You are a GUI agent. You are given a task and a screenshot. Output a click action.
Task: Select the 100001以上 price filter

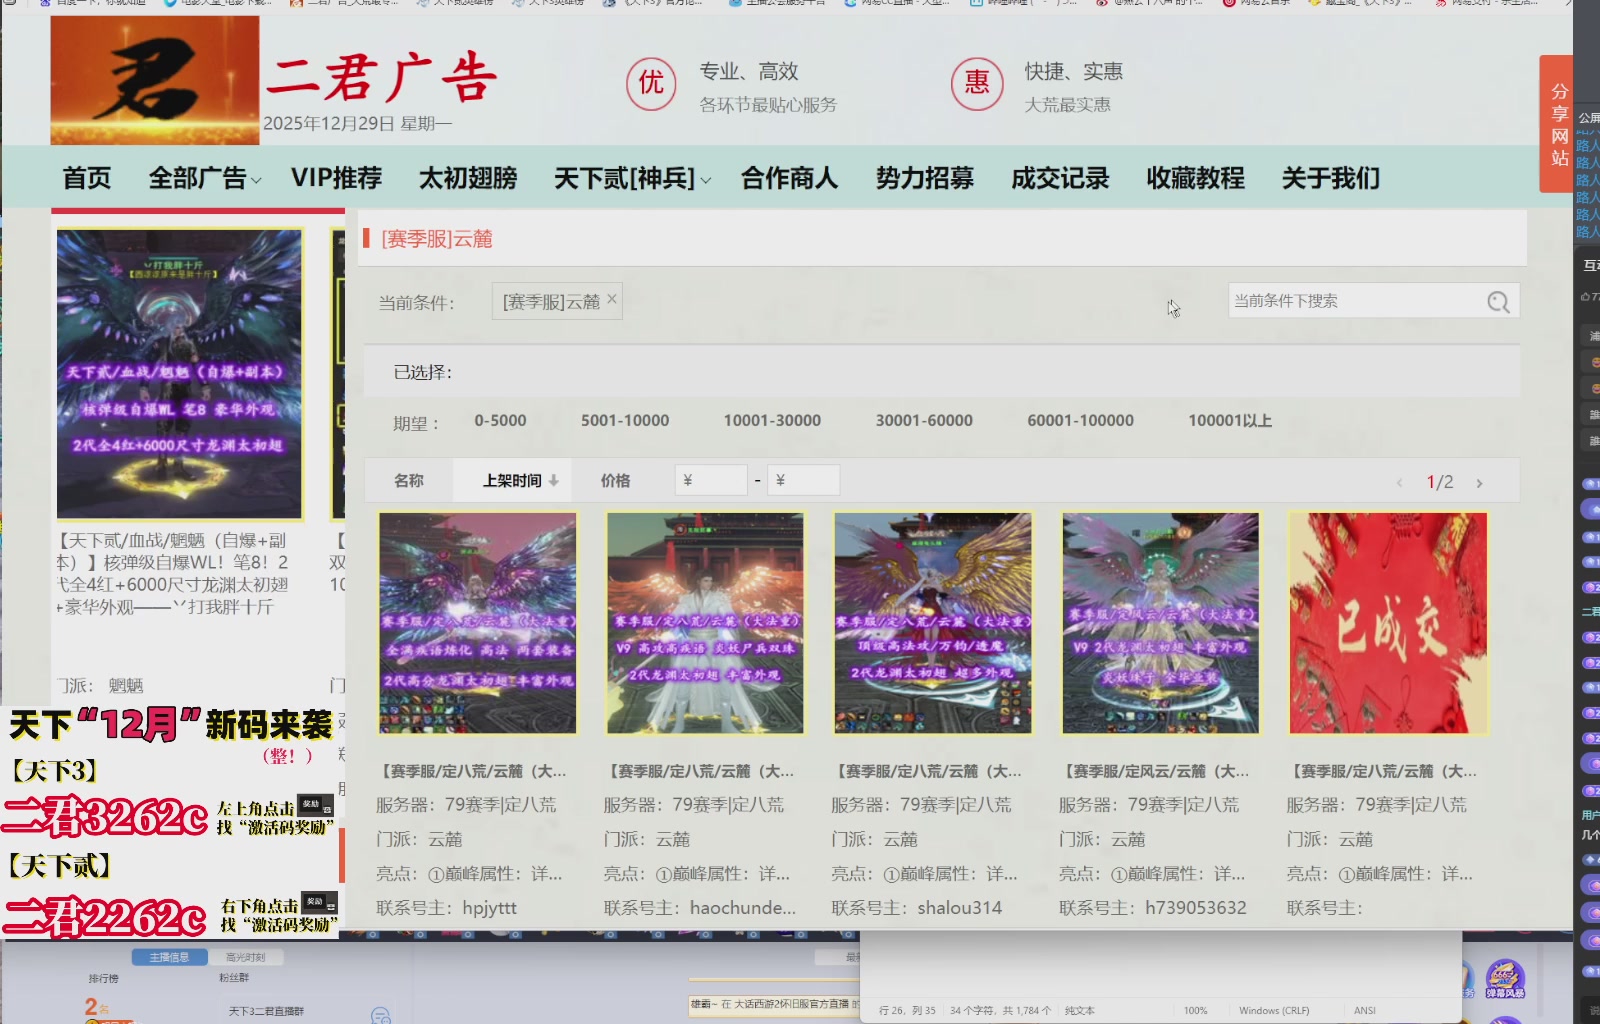(1228, 421)
